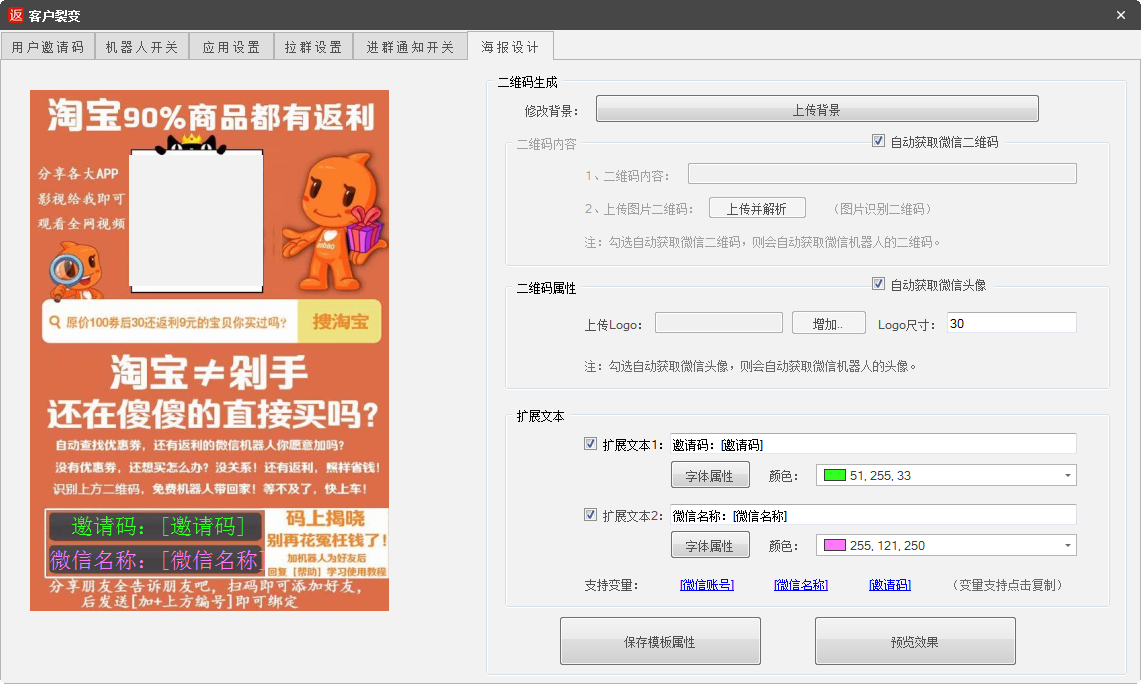Select the 海报设计 tab
Image resolution: width=1141 pixels, height=684 pixels.
[510, 47]
